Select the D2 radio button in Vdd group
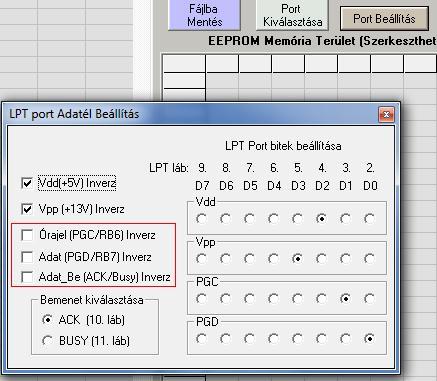The height and width of the screenshot is (381, 437). [321, 219]
